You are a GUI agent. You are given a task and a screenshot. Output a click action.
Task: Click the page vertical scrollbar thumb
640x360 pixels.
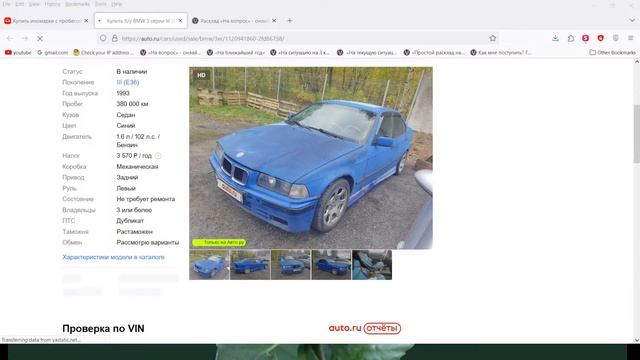636,134
